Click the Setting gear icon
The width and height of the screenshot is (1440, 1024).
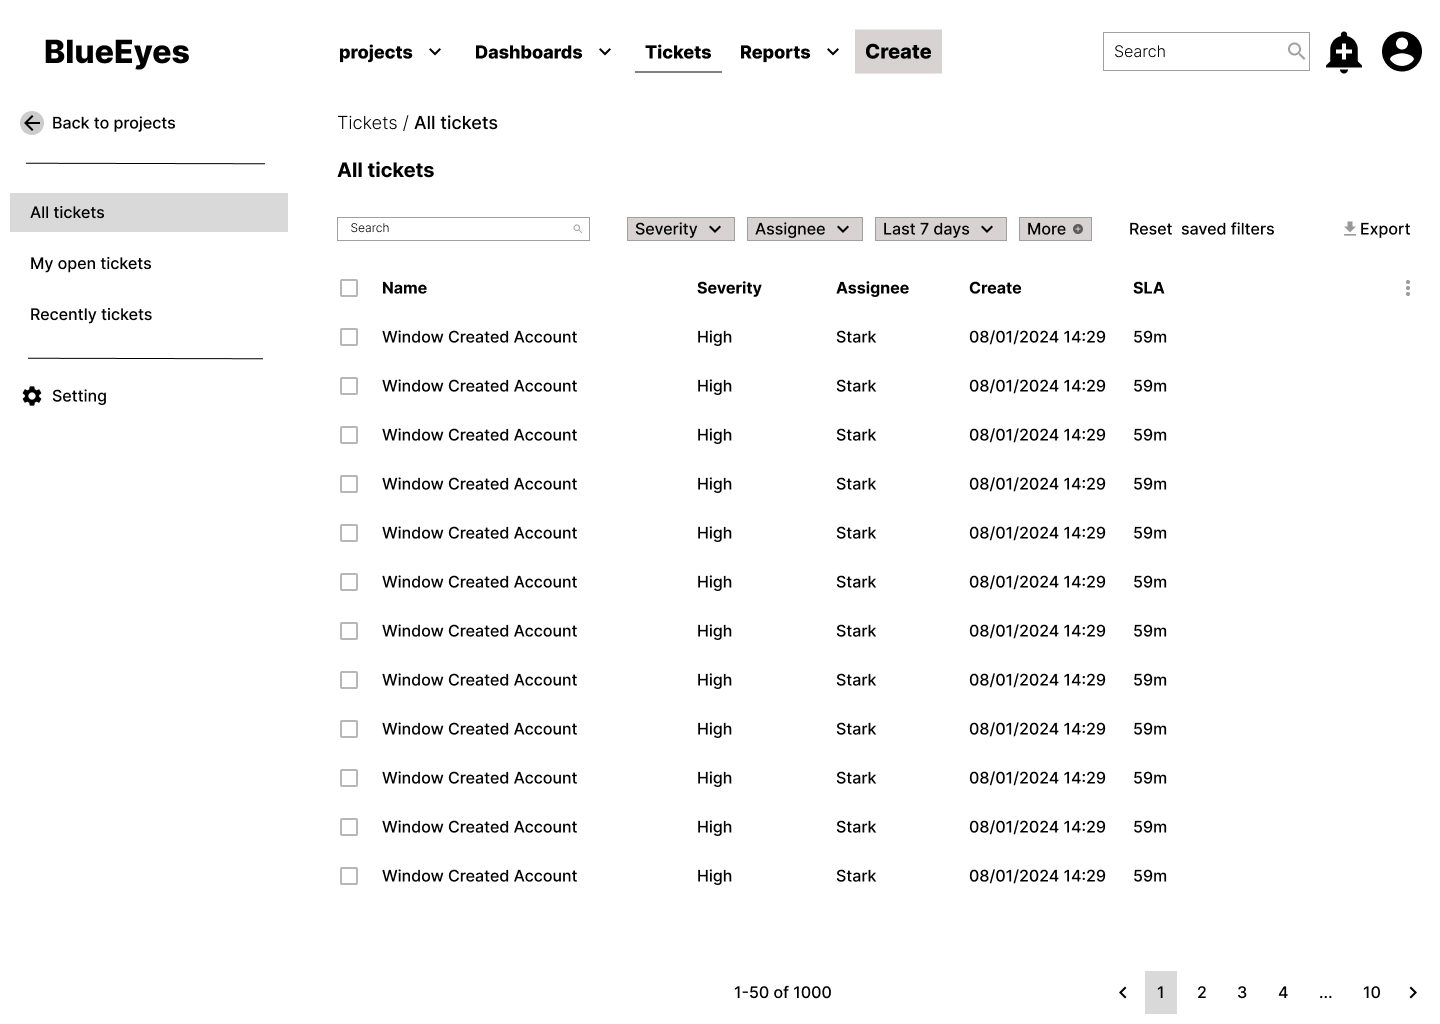pyautogui.click(x=32, y=396)
